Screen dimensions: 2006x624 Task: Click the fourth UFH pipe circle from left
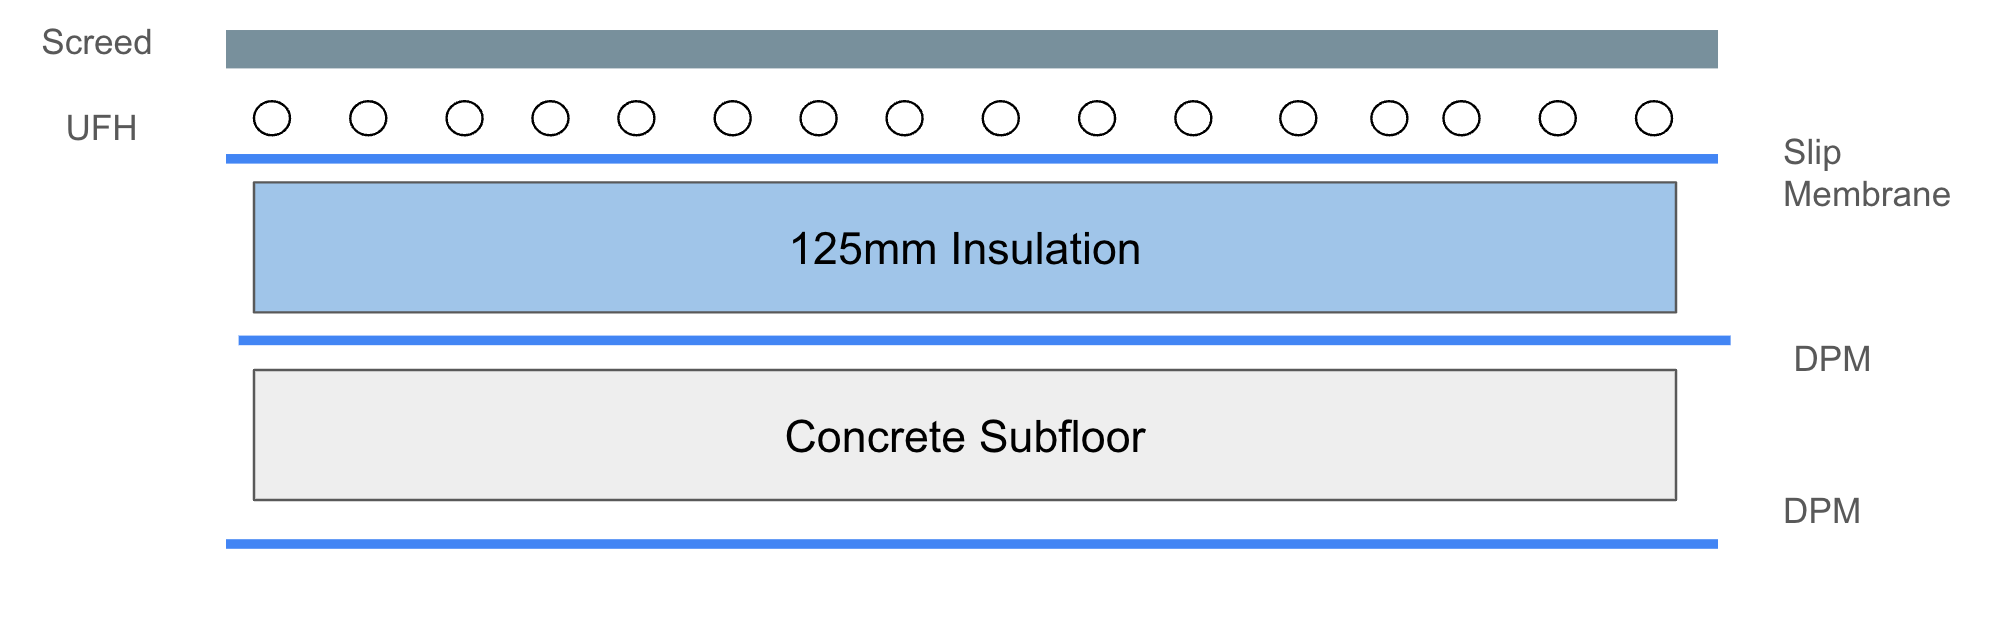[550, 118]
